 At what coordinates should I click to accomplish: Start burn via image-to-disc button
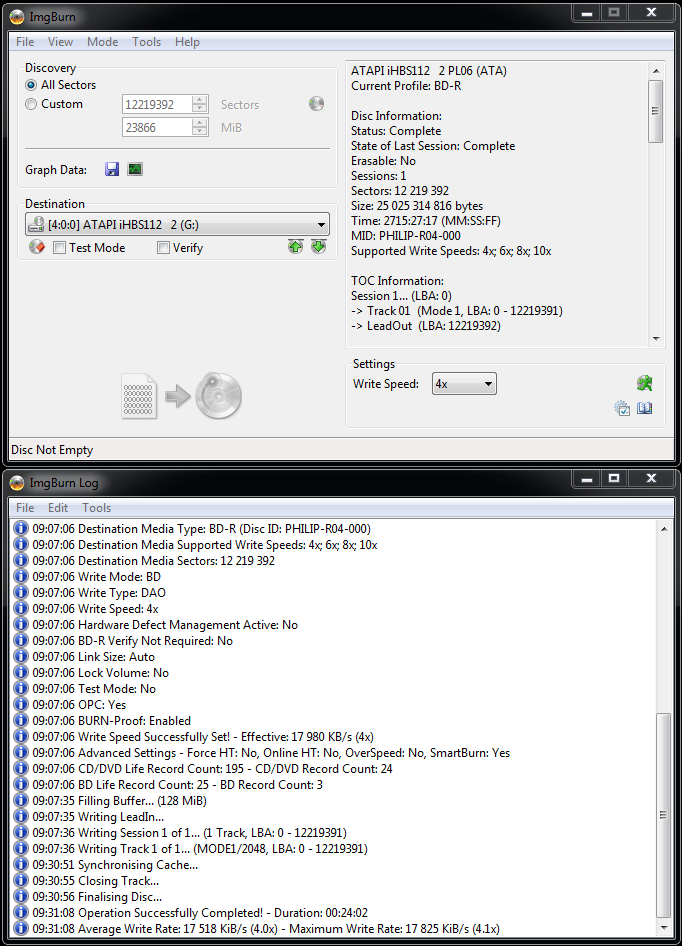[x=181, y=396]
